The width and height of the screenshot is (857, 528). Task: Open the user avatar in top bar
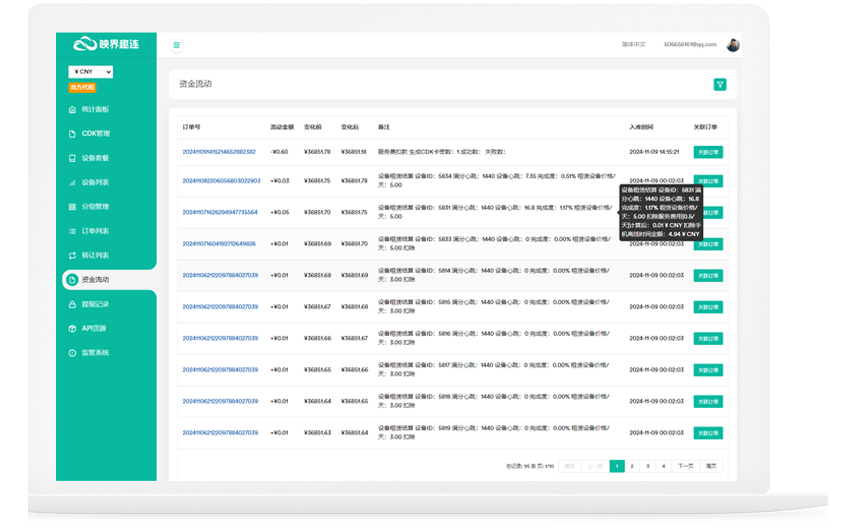733,45
